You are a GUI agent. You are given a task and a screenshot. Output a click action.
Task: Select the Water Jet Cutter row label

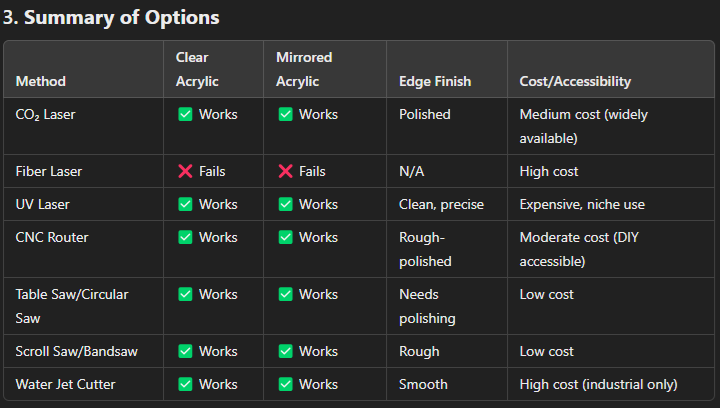click(x=65, y=384)
